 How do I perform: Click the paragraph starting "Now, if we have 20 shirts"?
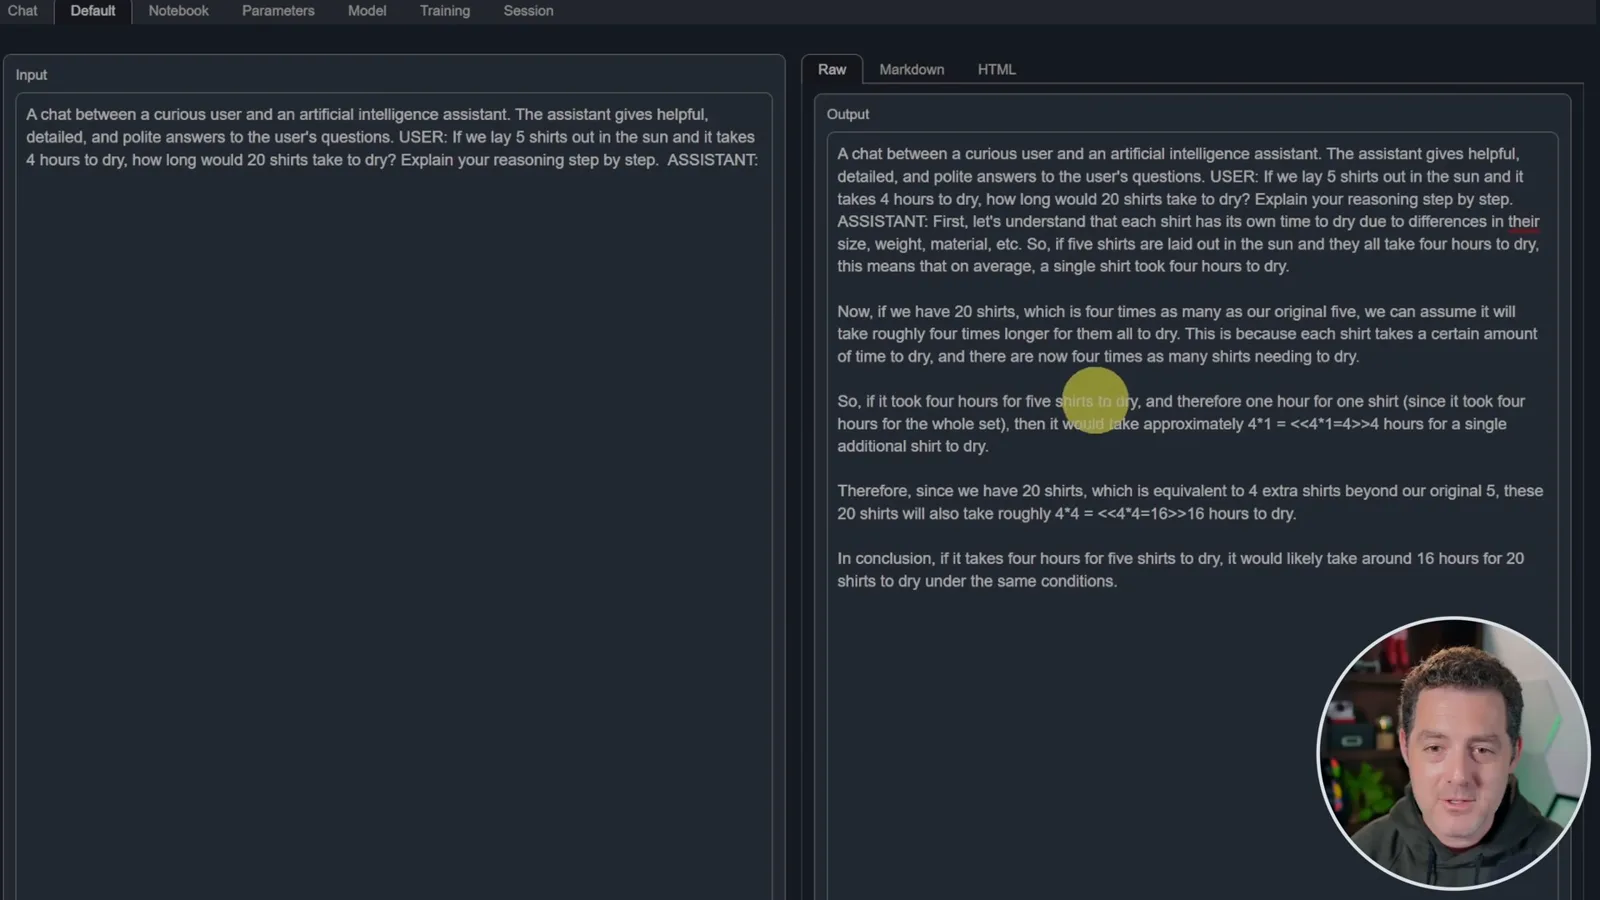point(1187,334)
